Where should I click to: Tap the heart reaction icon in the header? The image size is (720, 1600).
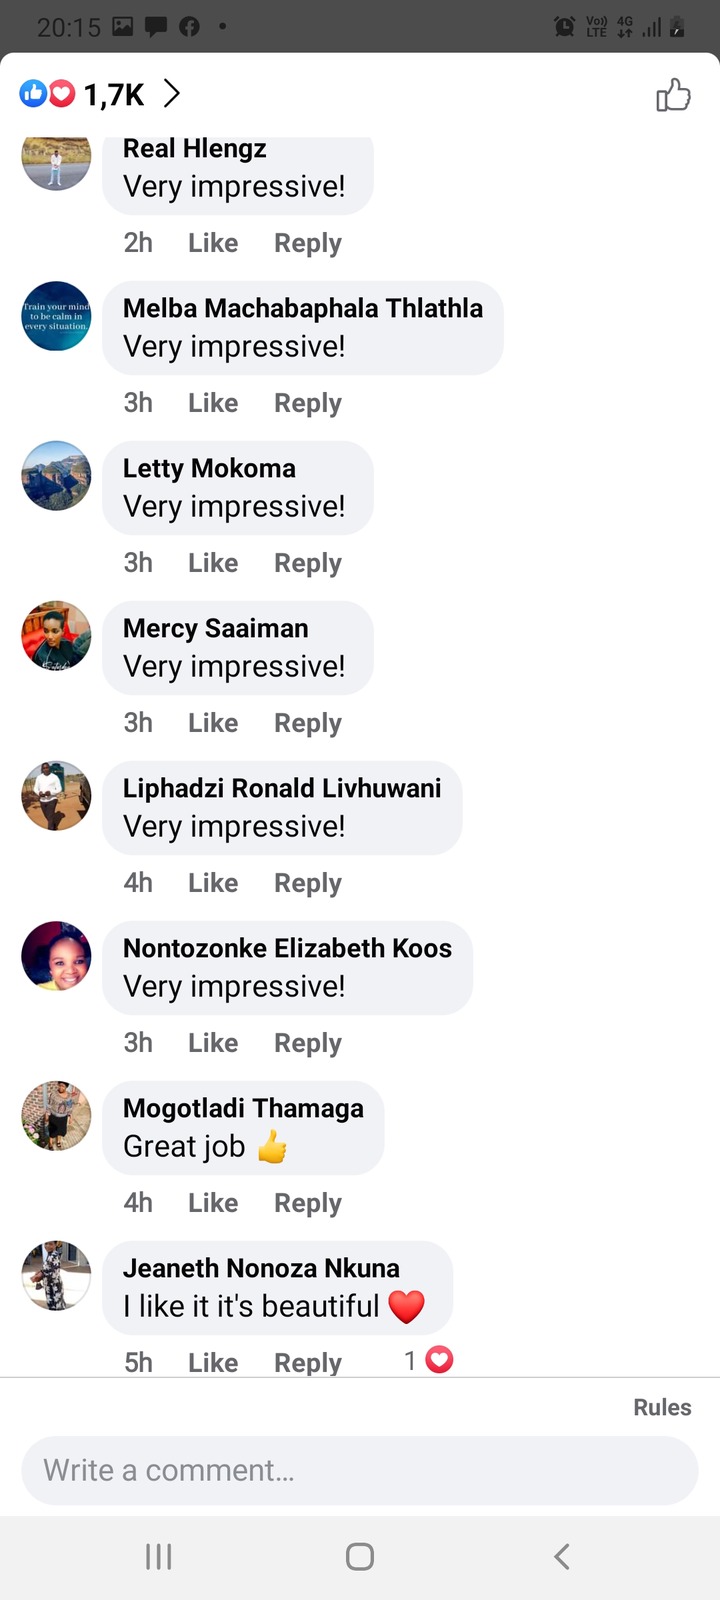click(63, 94)
